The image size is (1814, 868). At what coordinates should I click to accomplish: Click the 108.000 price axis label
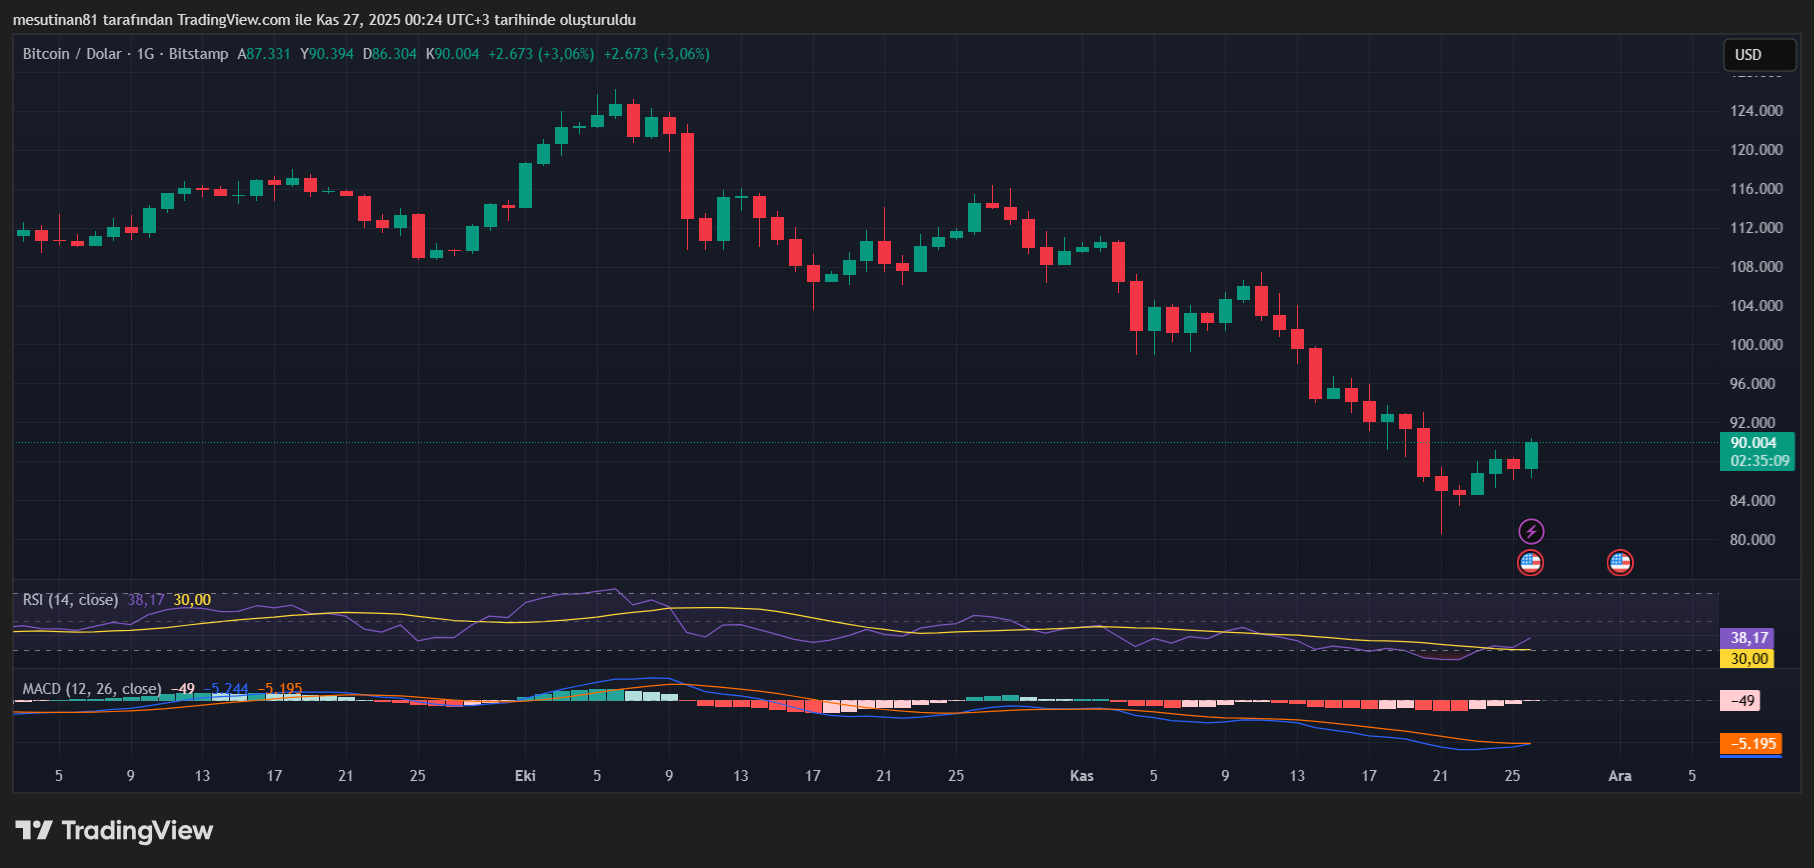1756,267
